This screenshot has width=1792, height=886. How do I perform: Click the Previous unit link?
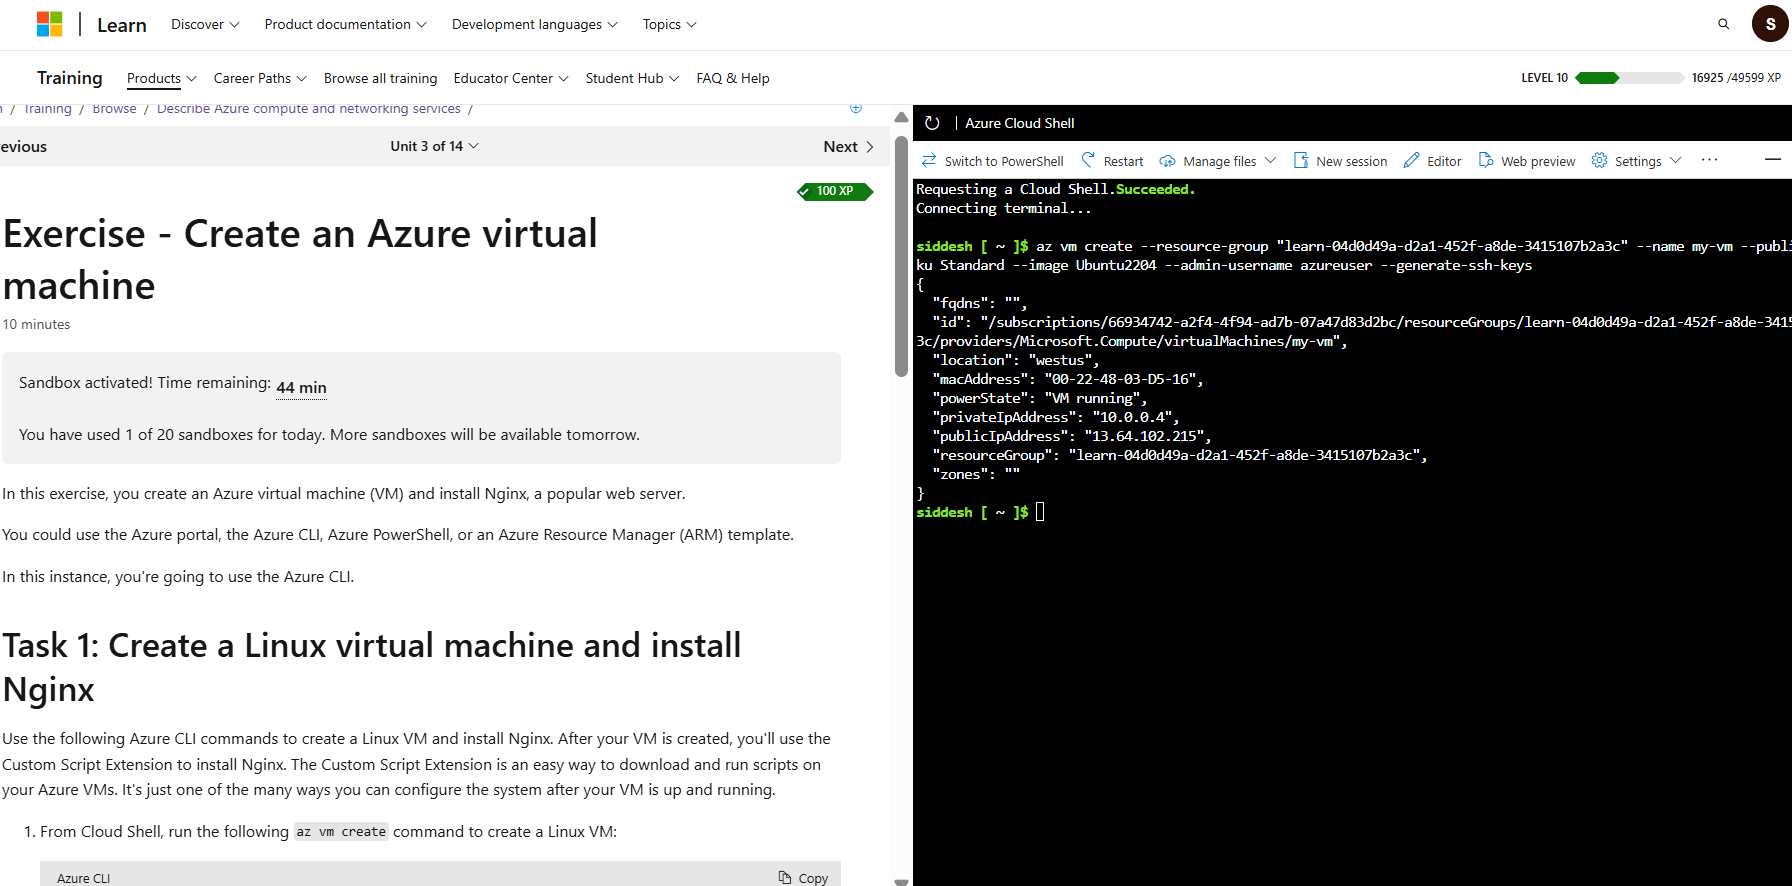[x=23, y=146]
